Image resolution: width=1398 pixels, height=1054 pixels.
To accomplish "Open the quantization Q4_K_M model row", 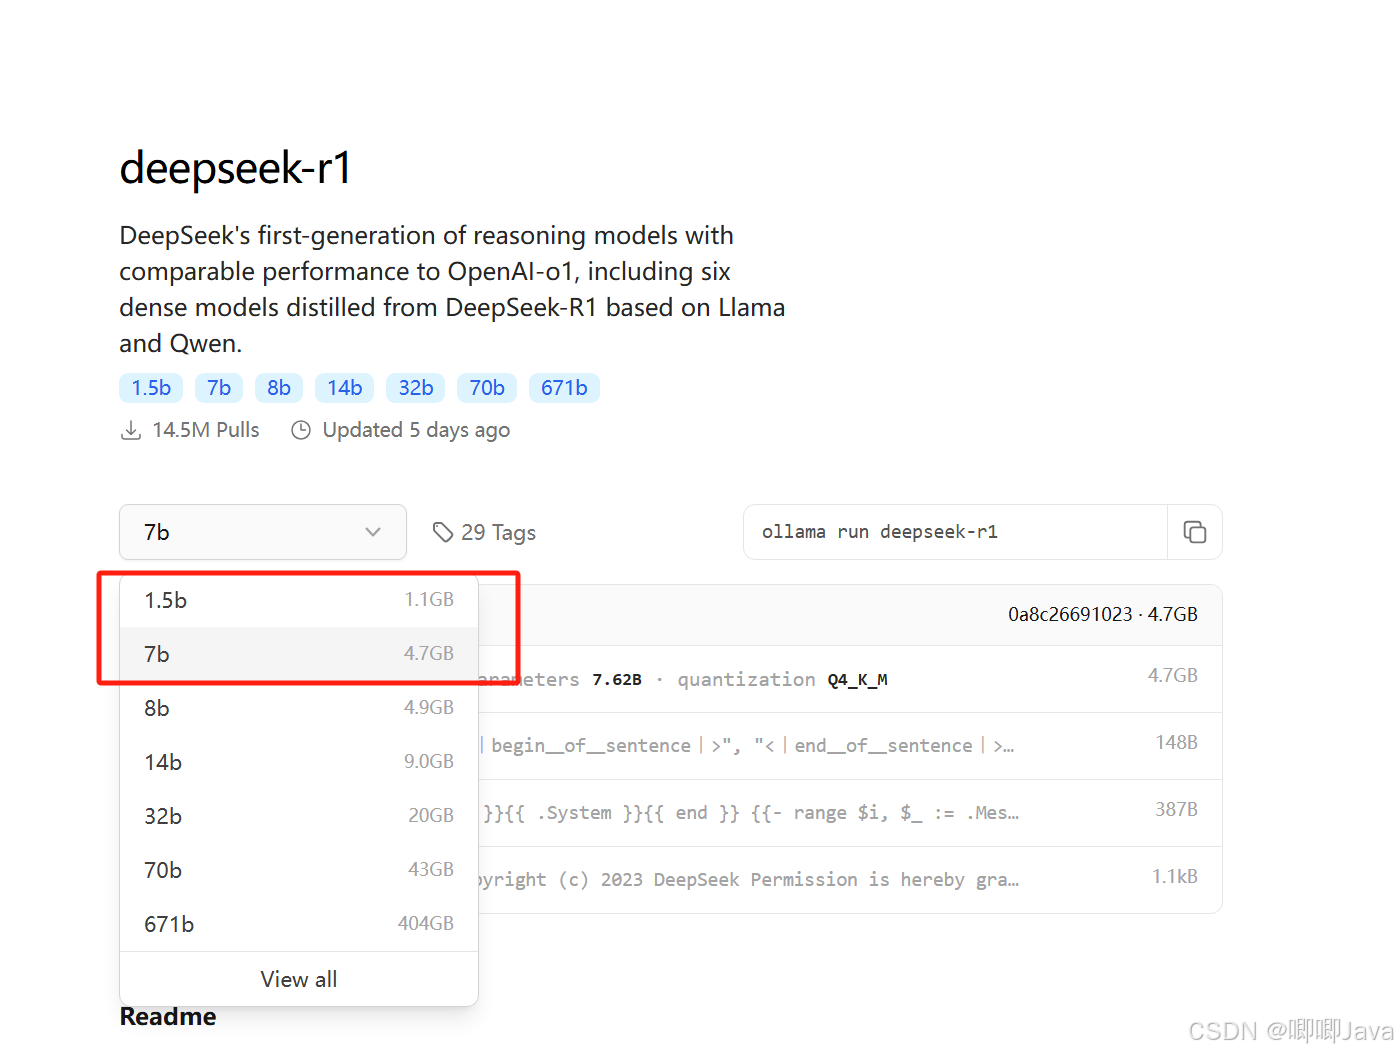I will click(850, 679).
